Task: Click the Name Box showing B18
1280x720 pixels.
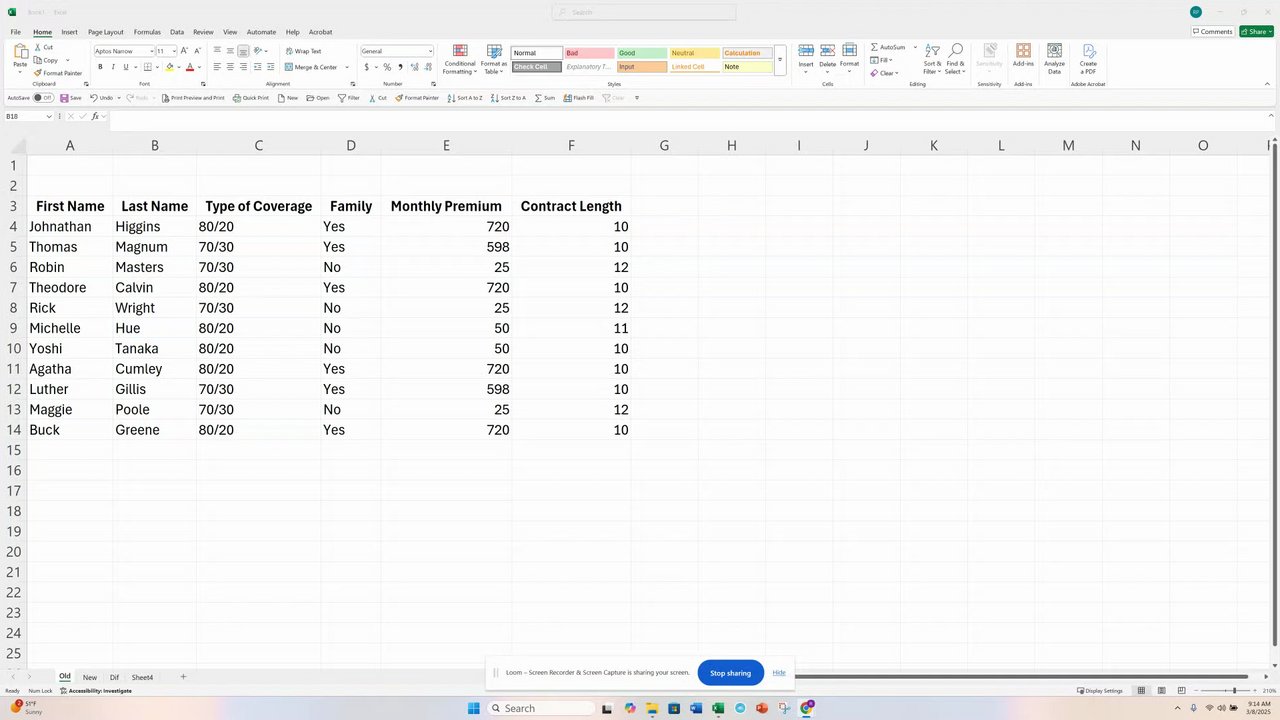Action: pos(27,116)
